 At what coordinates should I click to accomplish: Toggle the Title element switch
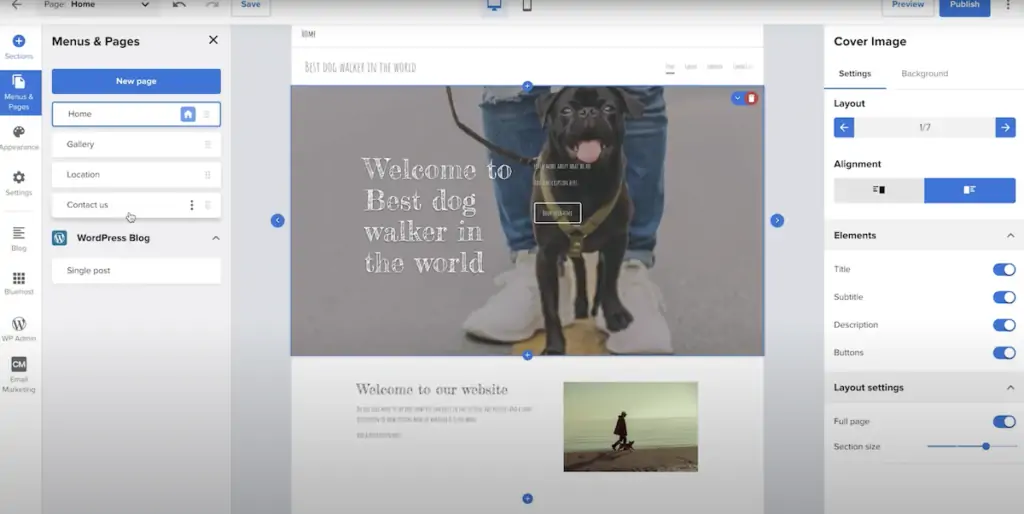[1003, 269]
